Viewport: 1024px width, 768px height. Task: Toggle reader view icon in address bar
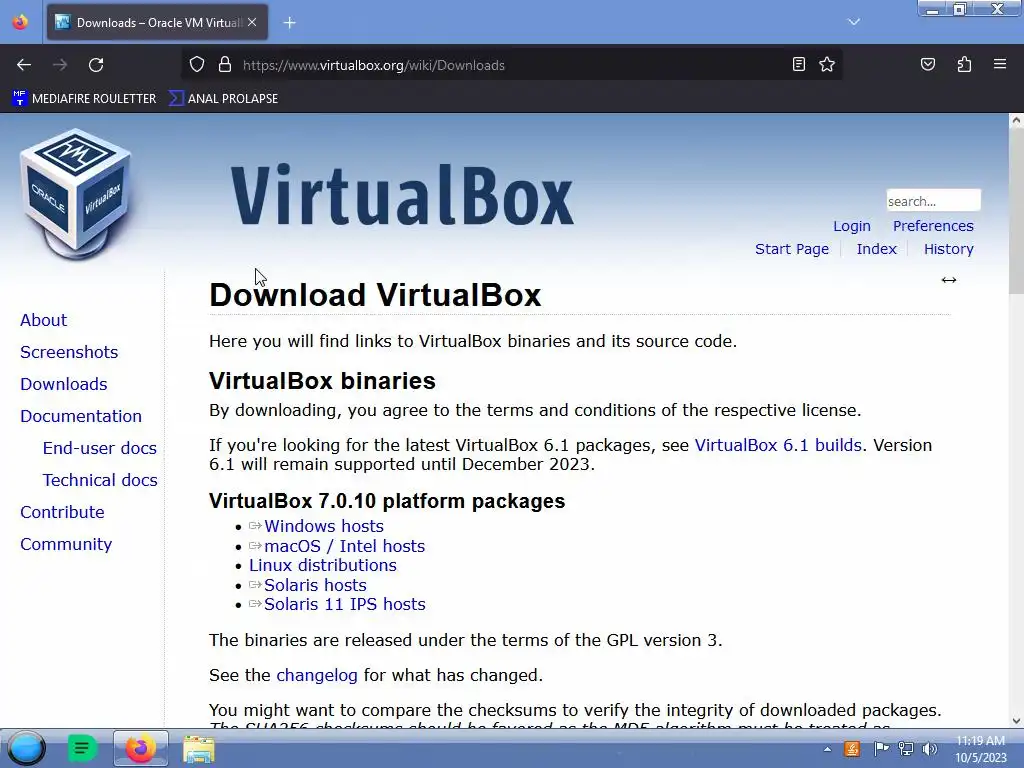798,64
